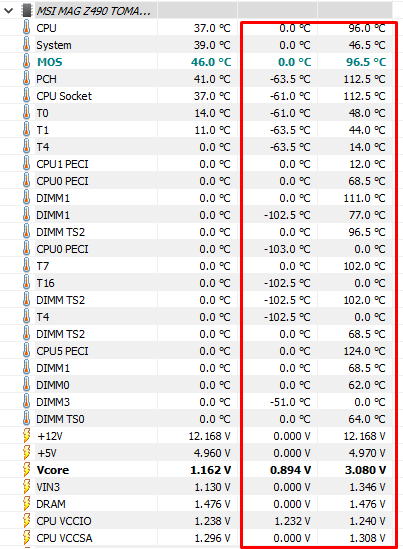Click CPU5 PECI maximum value 124.0 °C
Screen dimensions: 403x549
coord(364,351)
